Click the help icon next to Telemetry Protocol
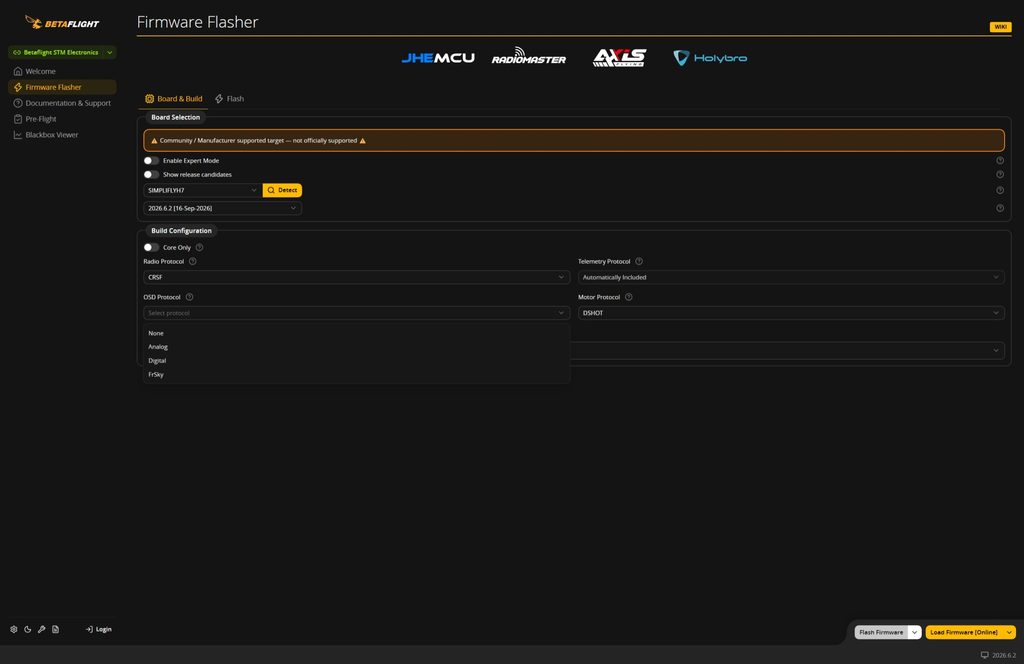 point(639,261)
